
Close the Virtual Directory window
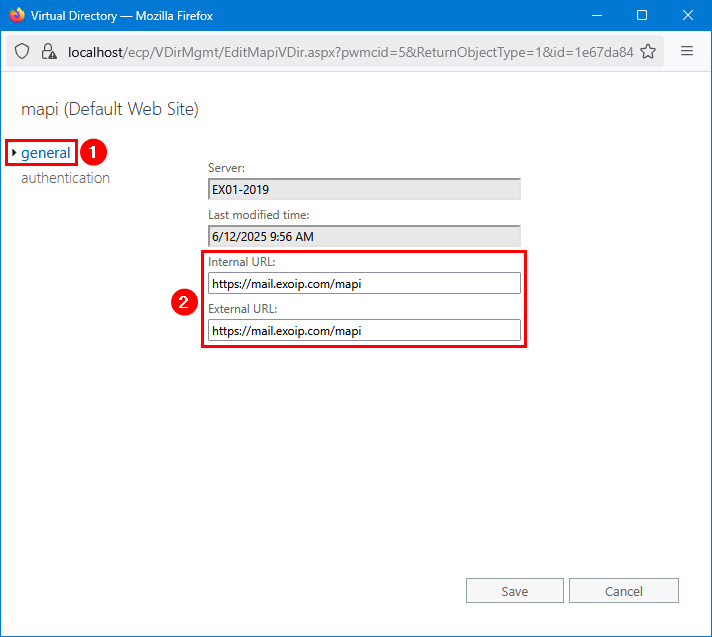[688, 16]
